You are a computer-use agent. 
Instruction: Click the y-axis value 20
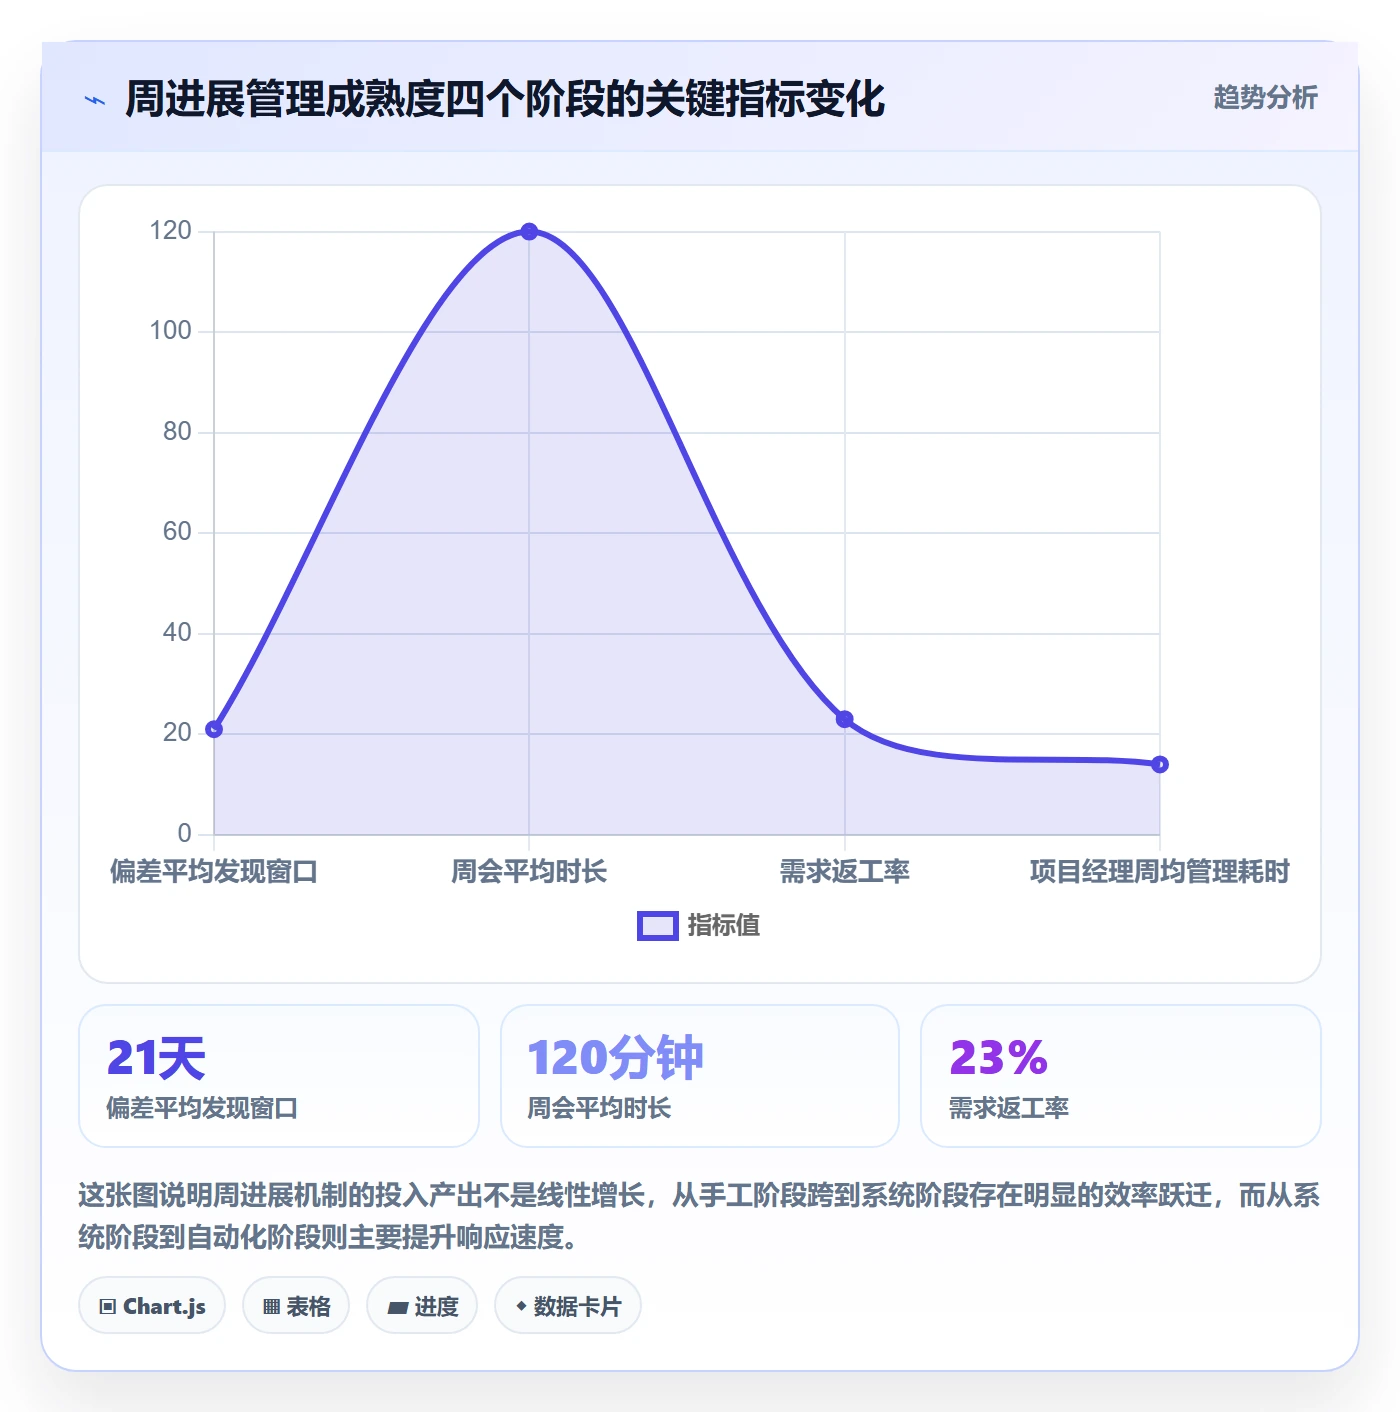[177, 733]
